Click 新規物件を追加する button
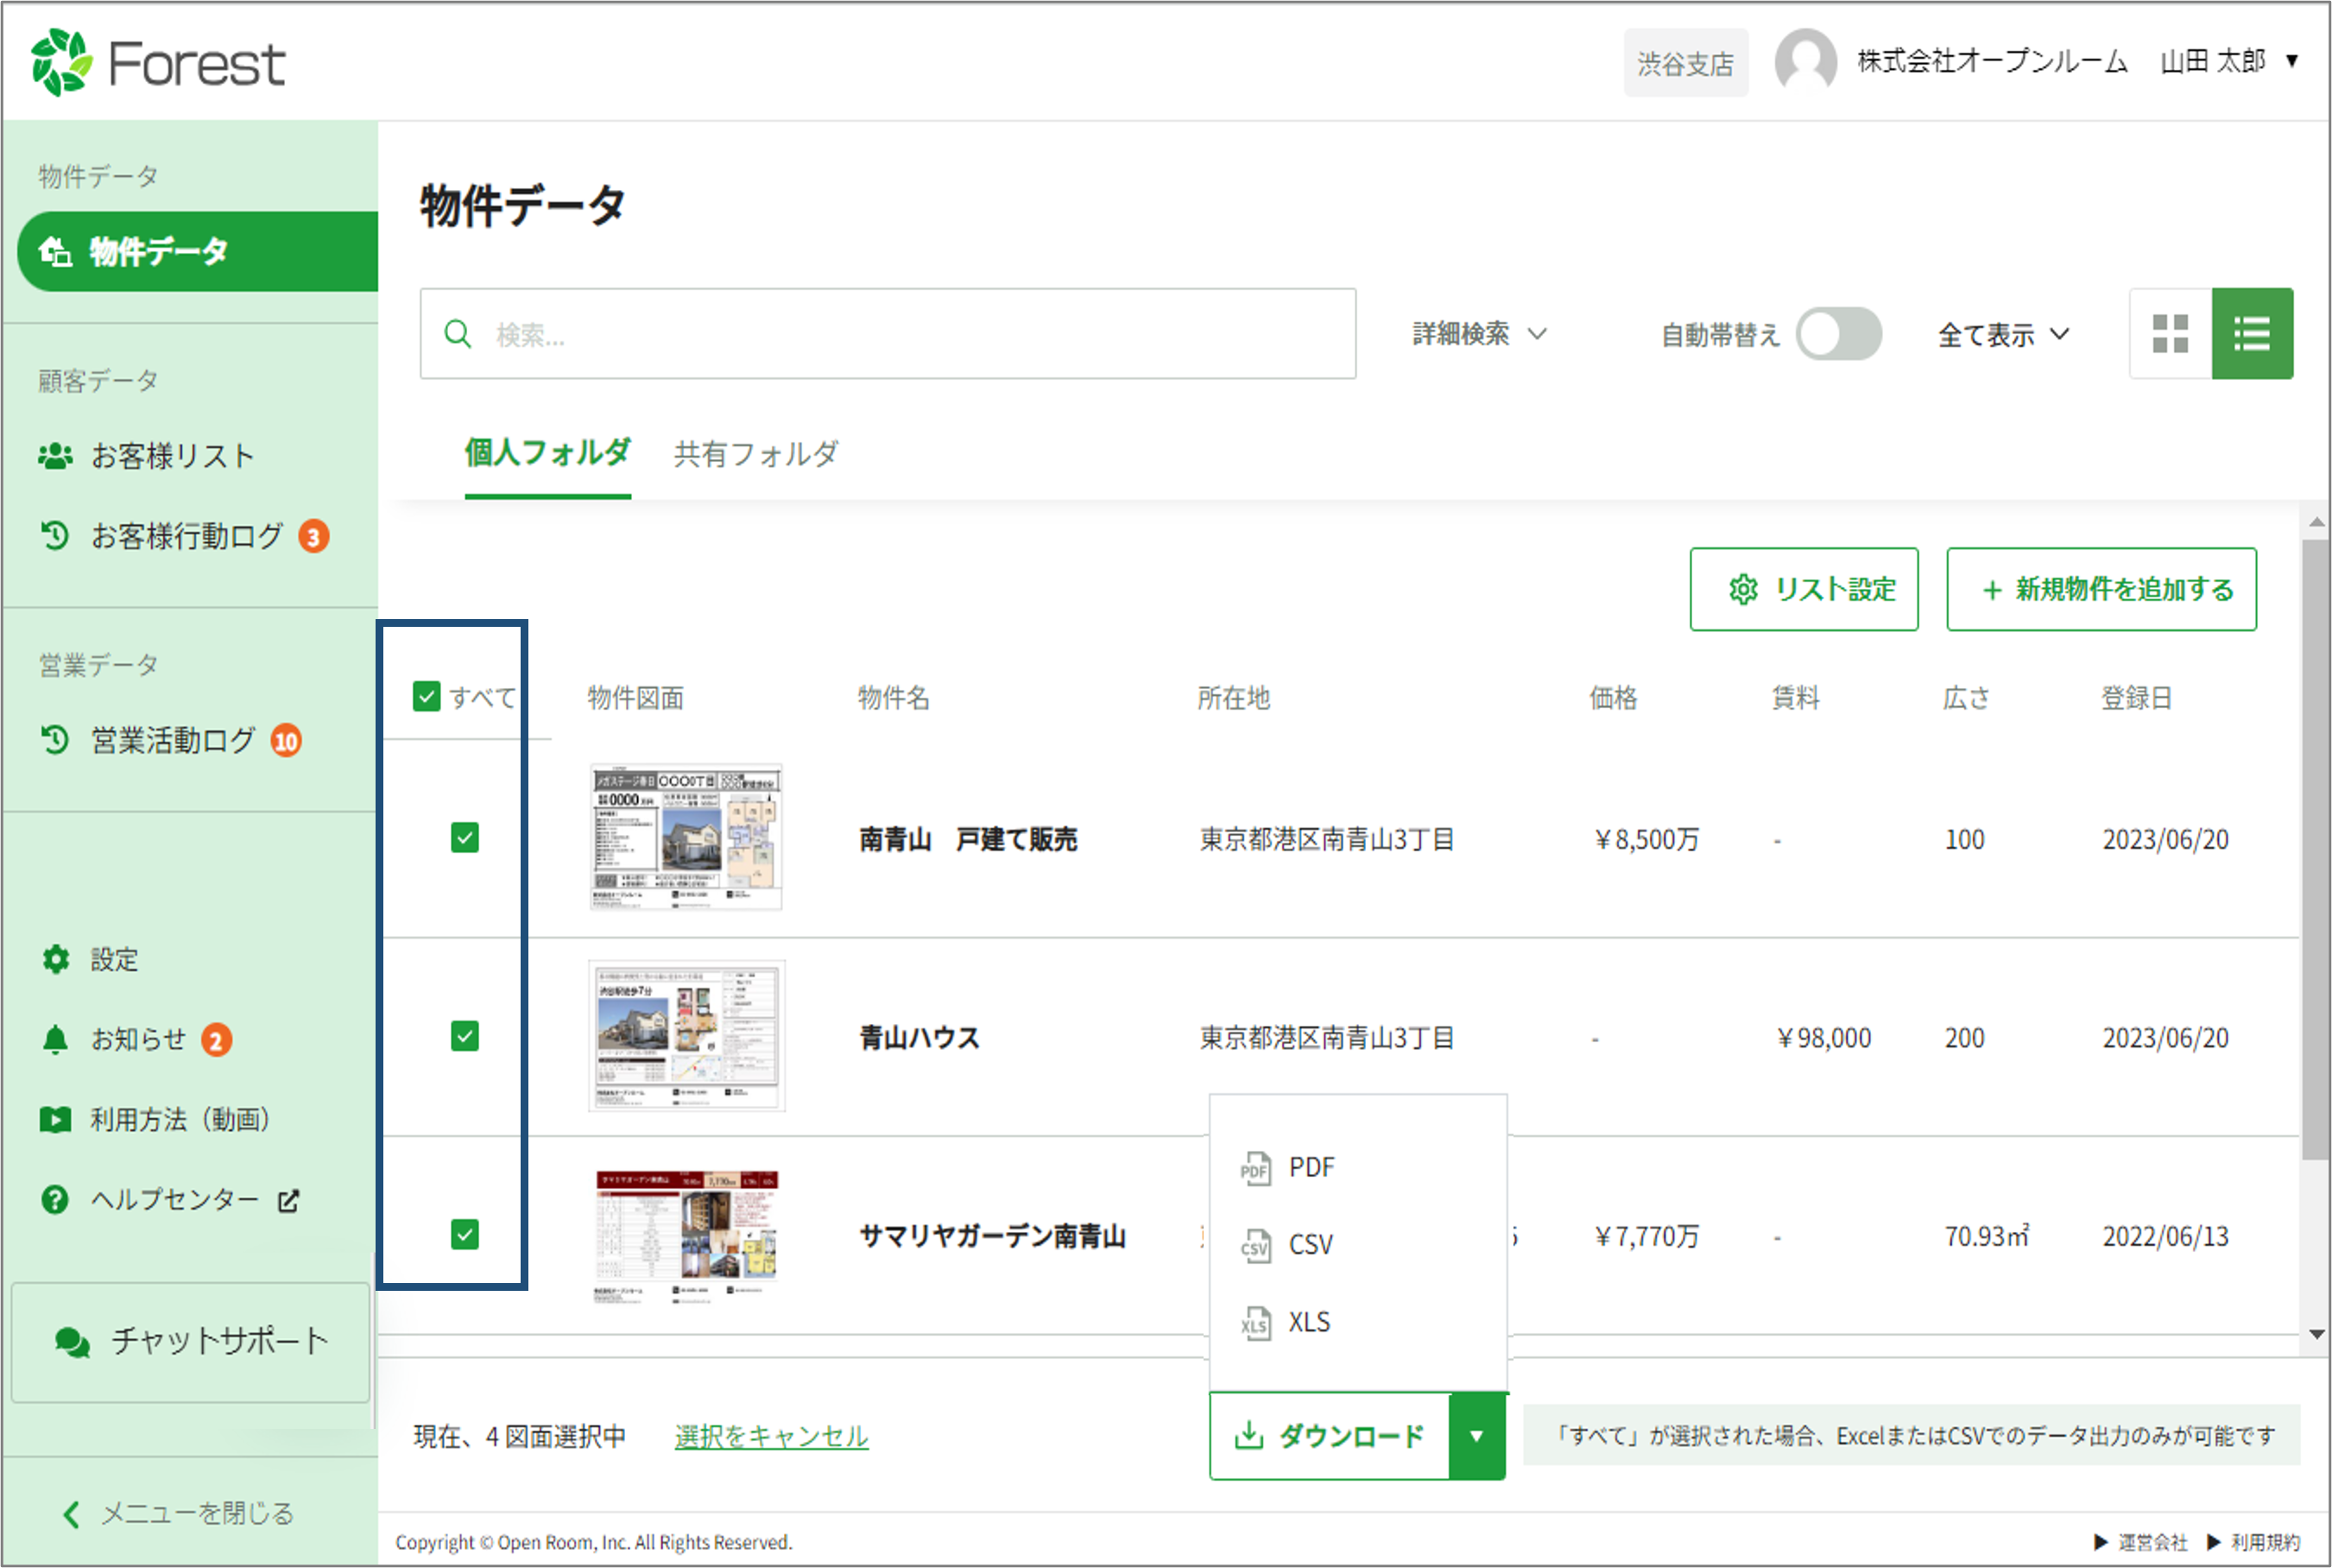 [x=2101, y=589]
